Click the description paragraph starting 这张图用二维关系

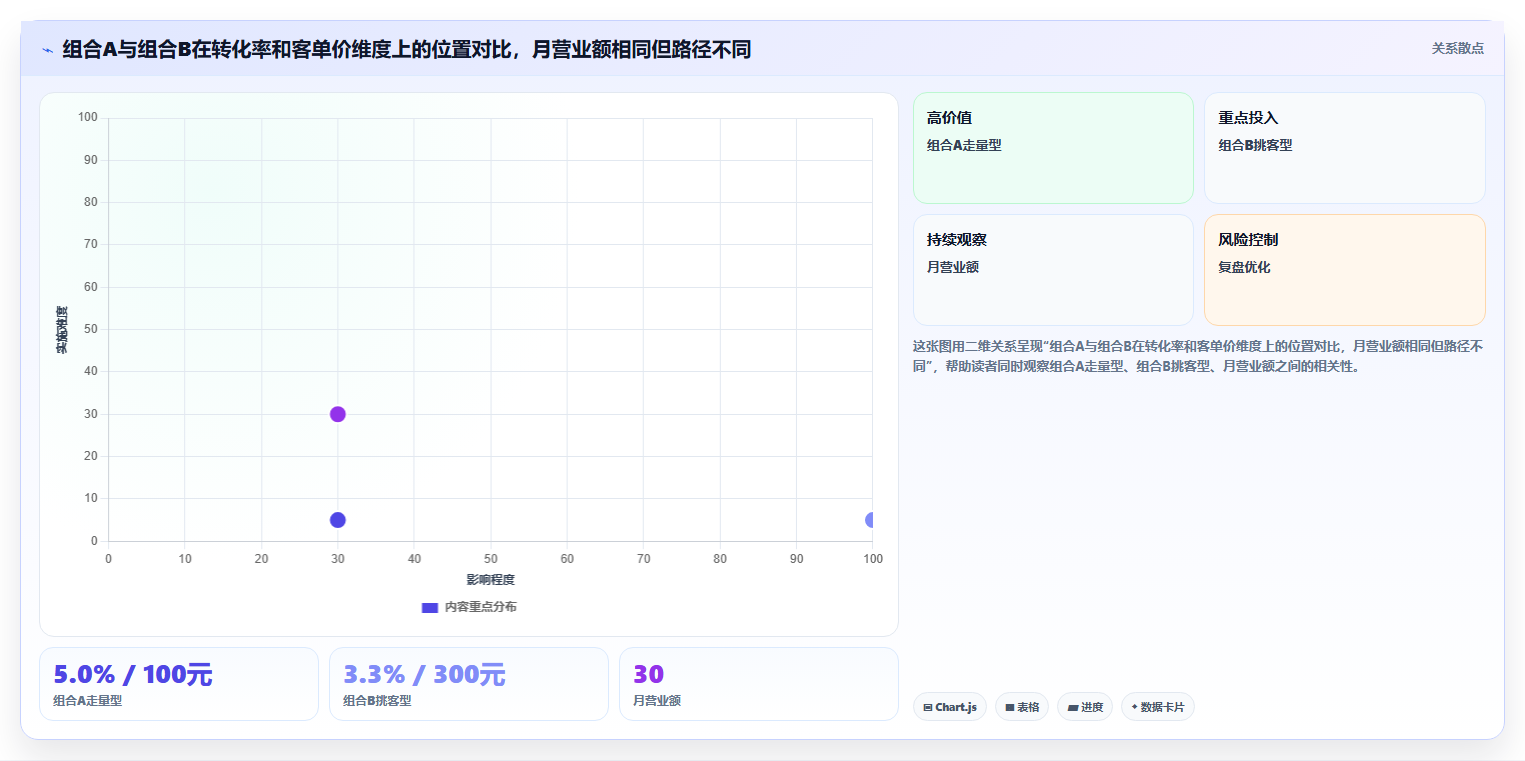pos(1198,356)
